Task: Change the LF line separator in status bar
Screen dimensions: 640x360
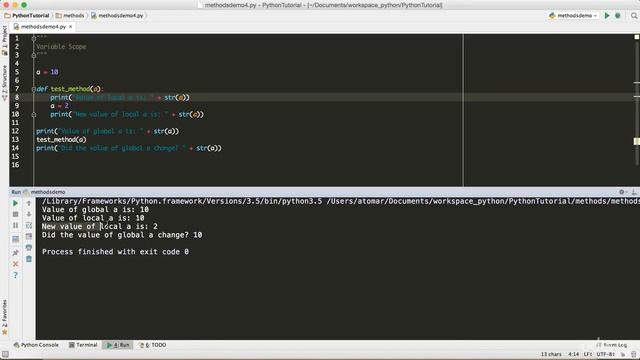Action: point(588,354)
